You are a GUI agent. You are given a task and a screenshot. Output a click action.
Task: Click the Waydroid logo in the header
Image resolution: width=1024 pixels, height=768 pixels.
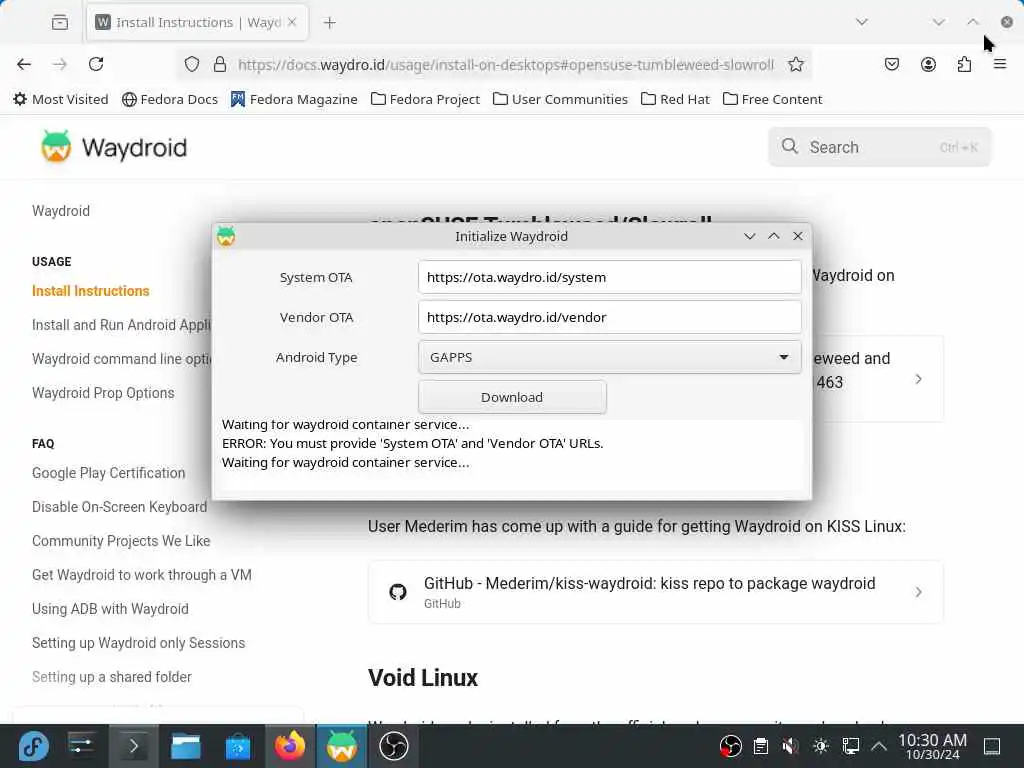(114, 147)
